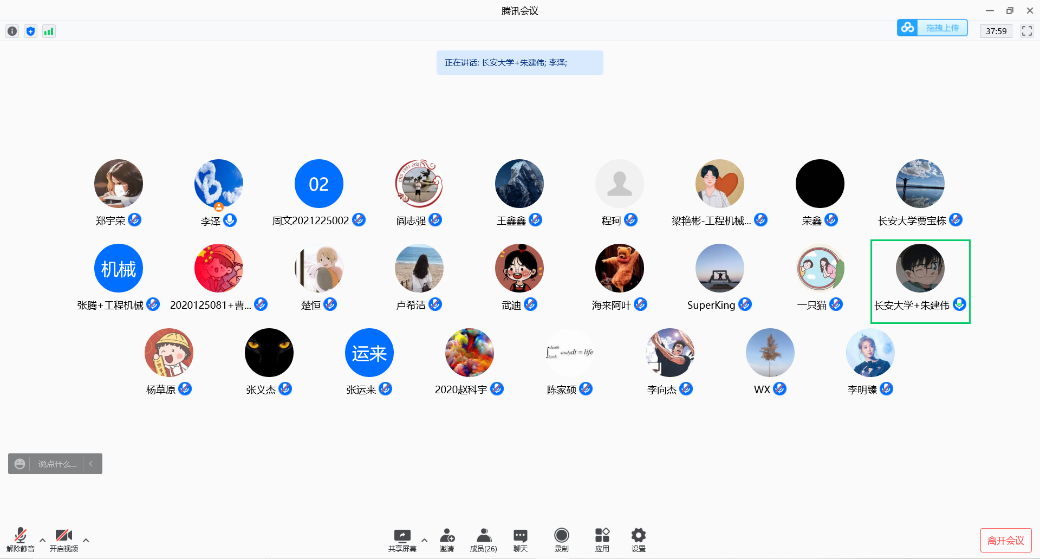Unmute microphone (解除静音)
The width and height of the screenshot is (1040, 559).
click(x=20, y=540)
